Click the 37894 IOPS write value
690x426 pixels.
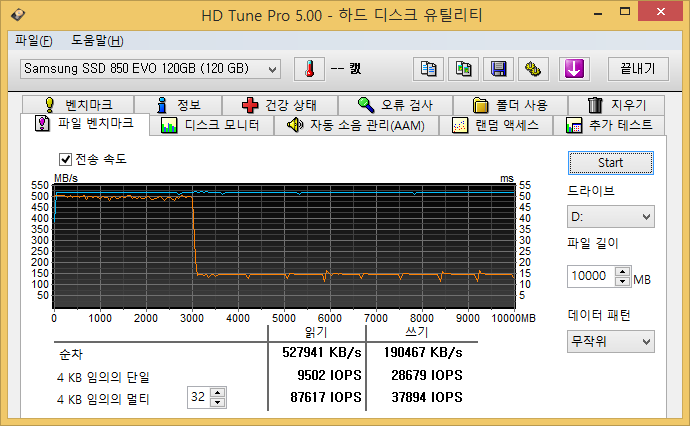pyautogui.click(x=427, y=397)
